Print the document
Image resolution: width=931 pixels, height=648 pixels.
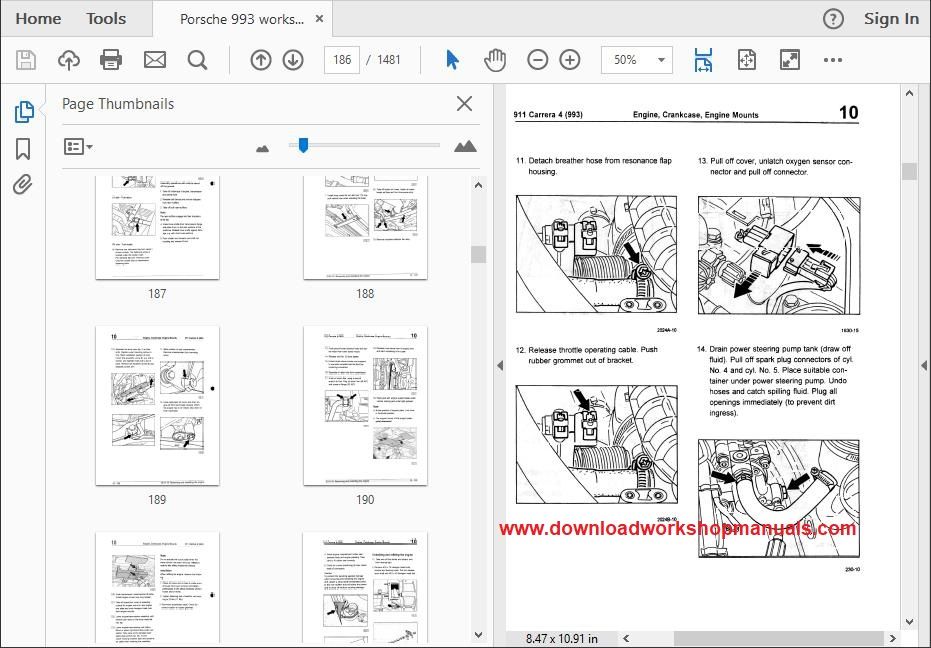point(111,60)
